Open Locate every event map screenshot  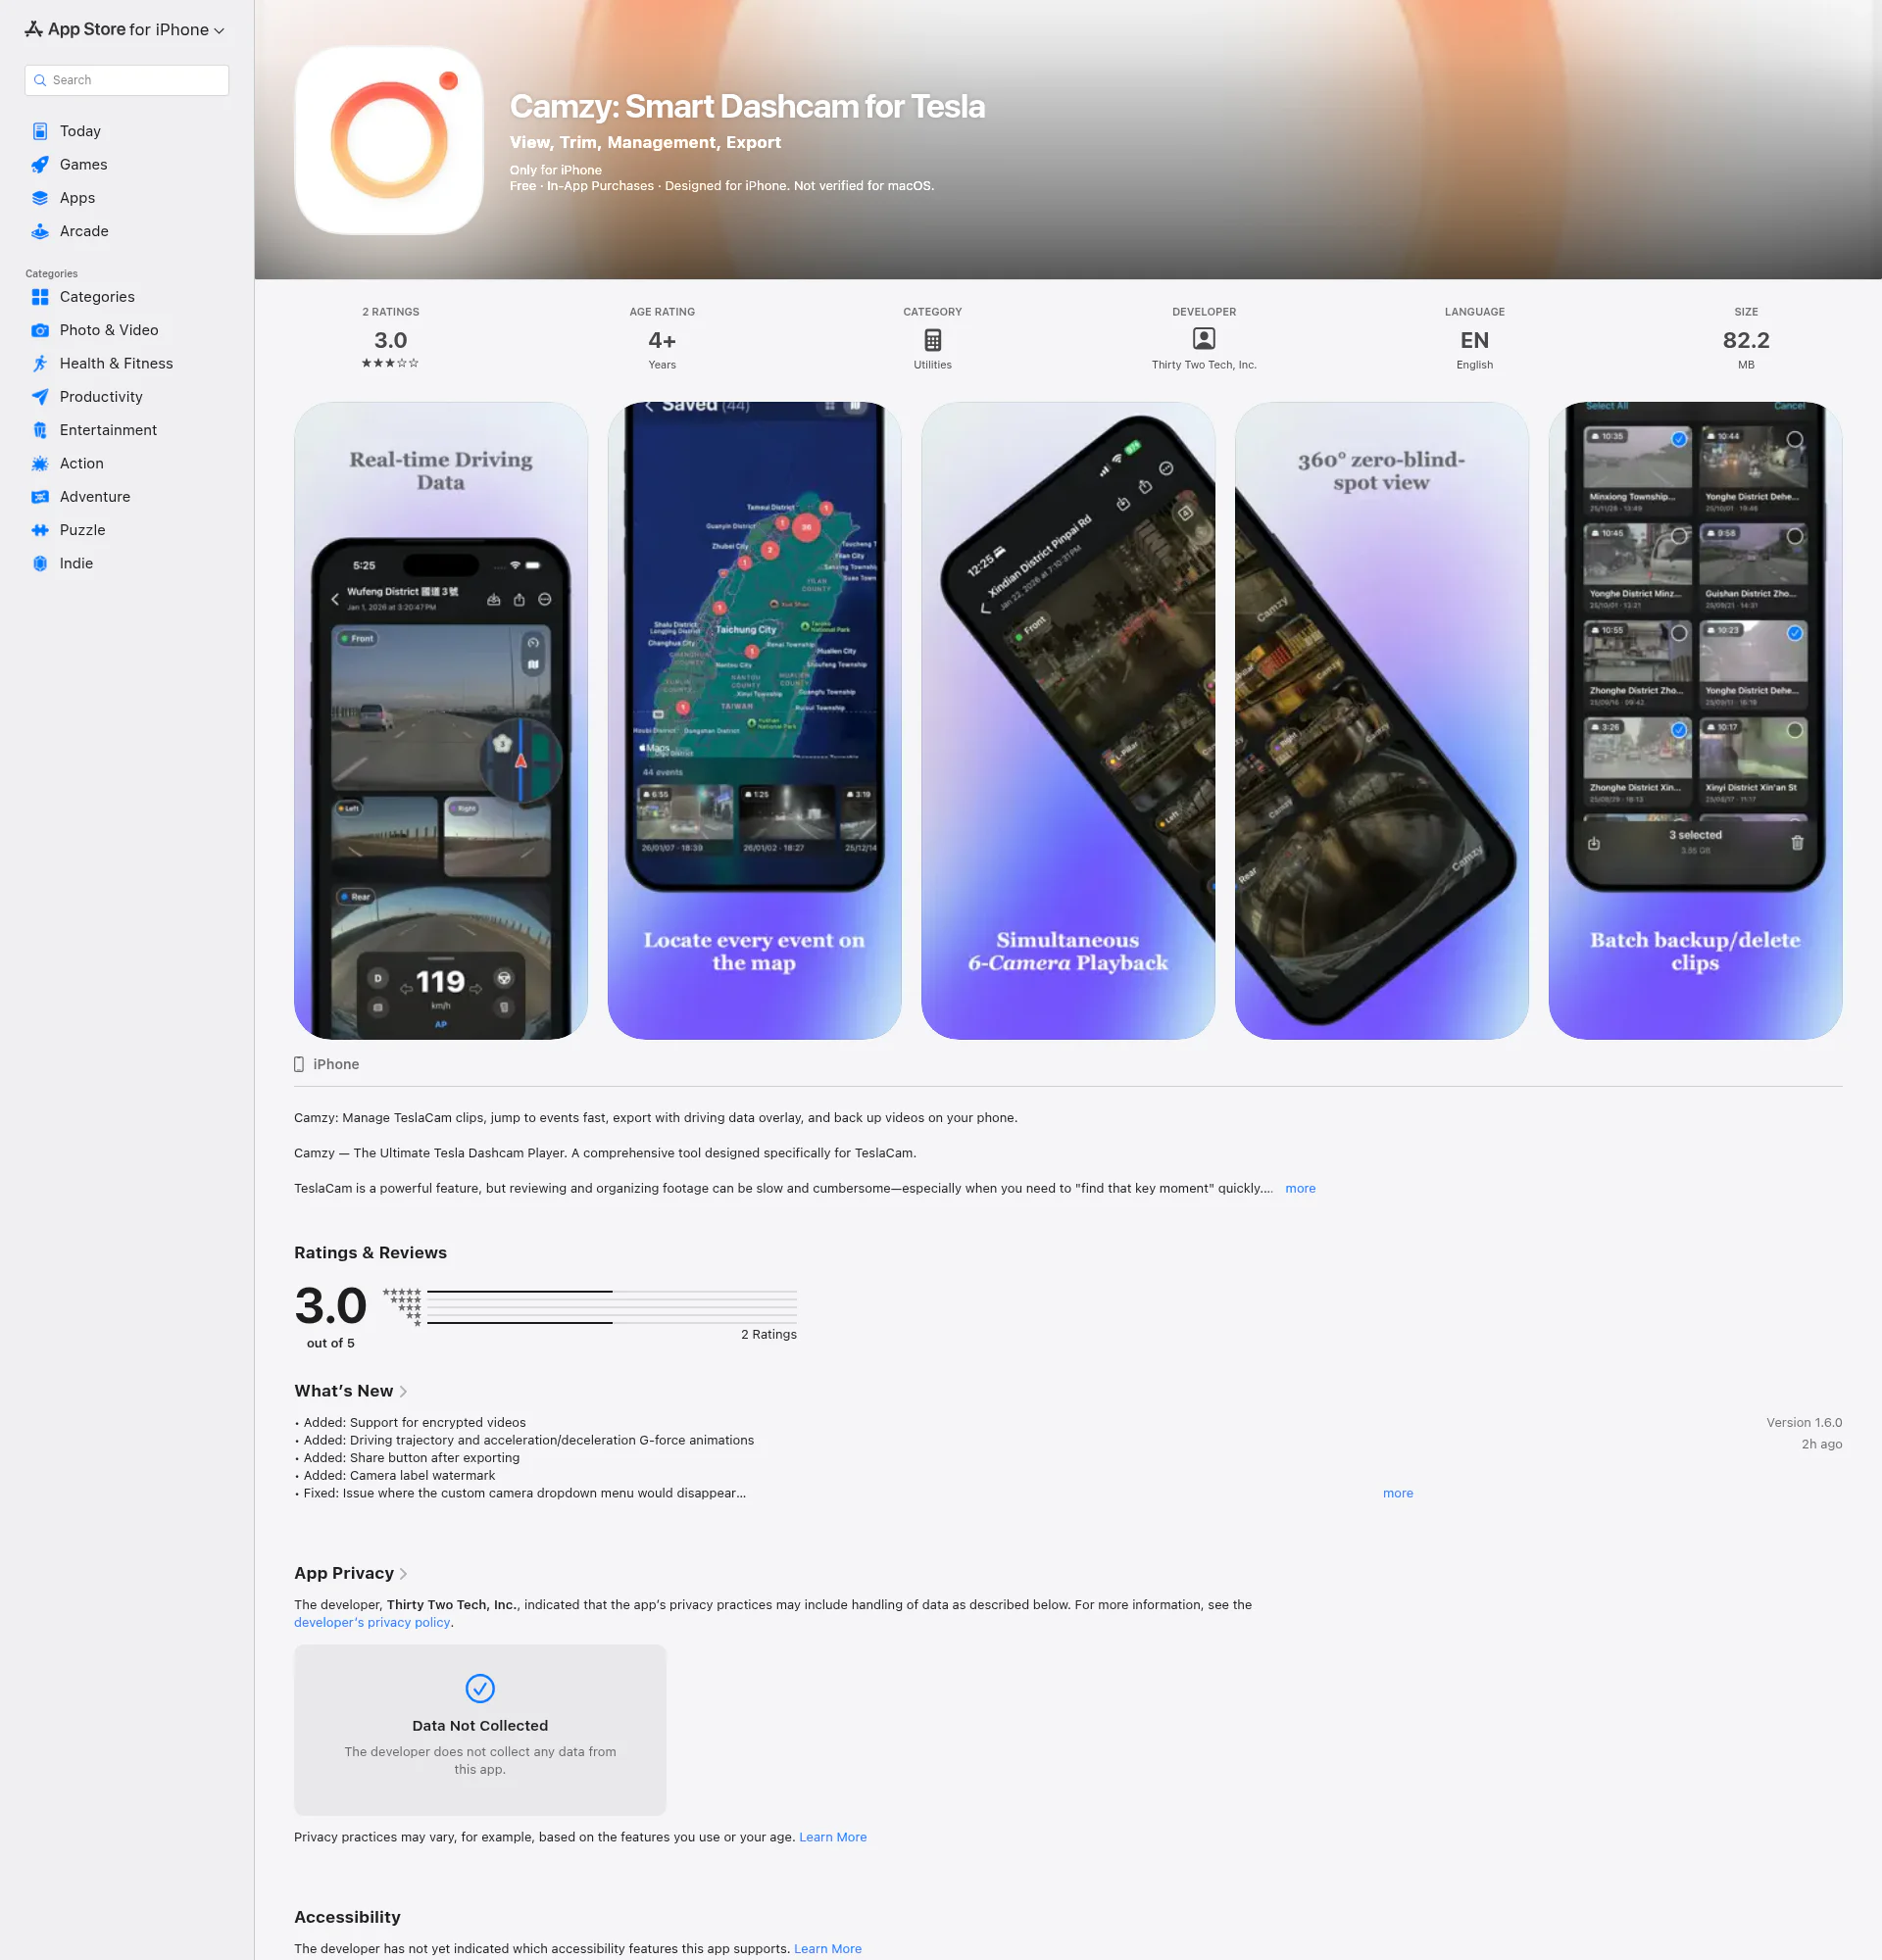754,721
